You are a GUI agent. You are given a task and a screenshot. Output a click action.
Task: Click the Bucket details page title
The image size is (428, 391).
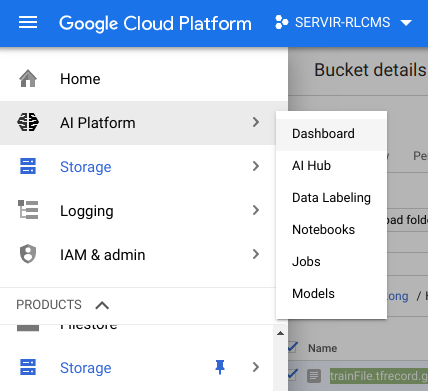370,70
